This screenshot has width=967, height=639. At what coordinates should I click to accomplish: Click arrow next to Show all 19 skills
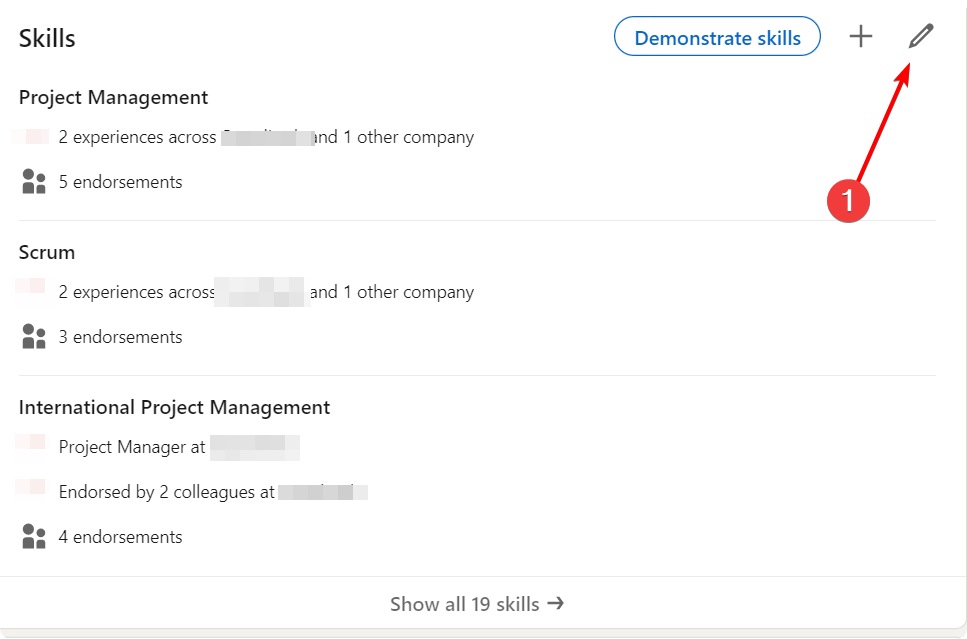click(557, 603)
